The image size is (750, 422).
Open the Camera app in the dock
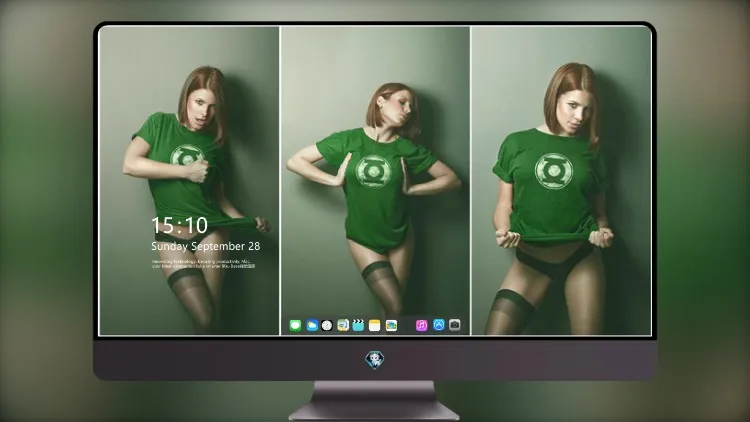click(x=454, y=325)
